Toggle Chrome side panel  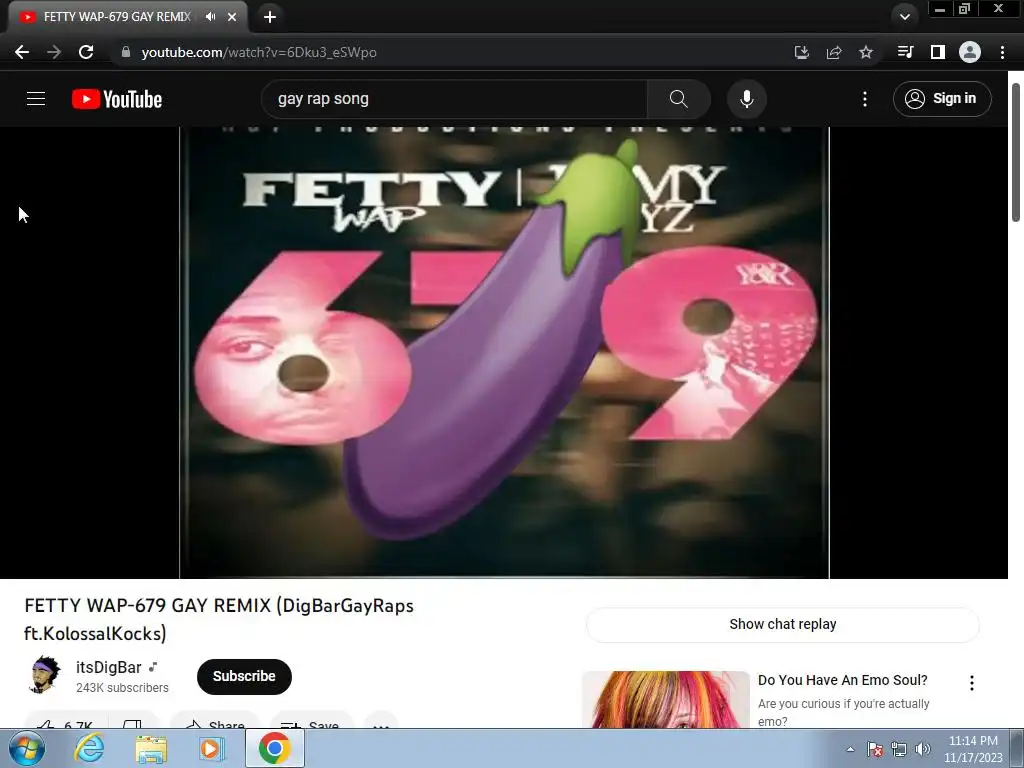coord(938,52)
